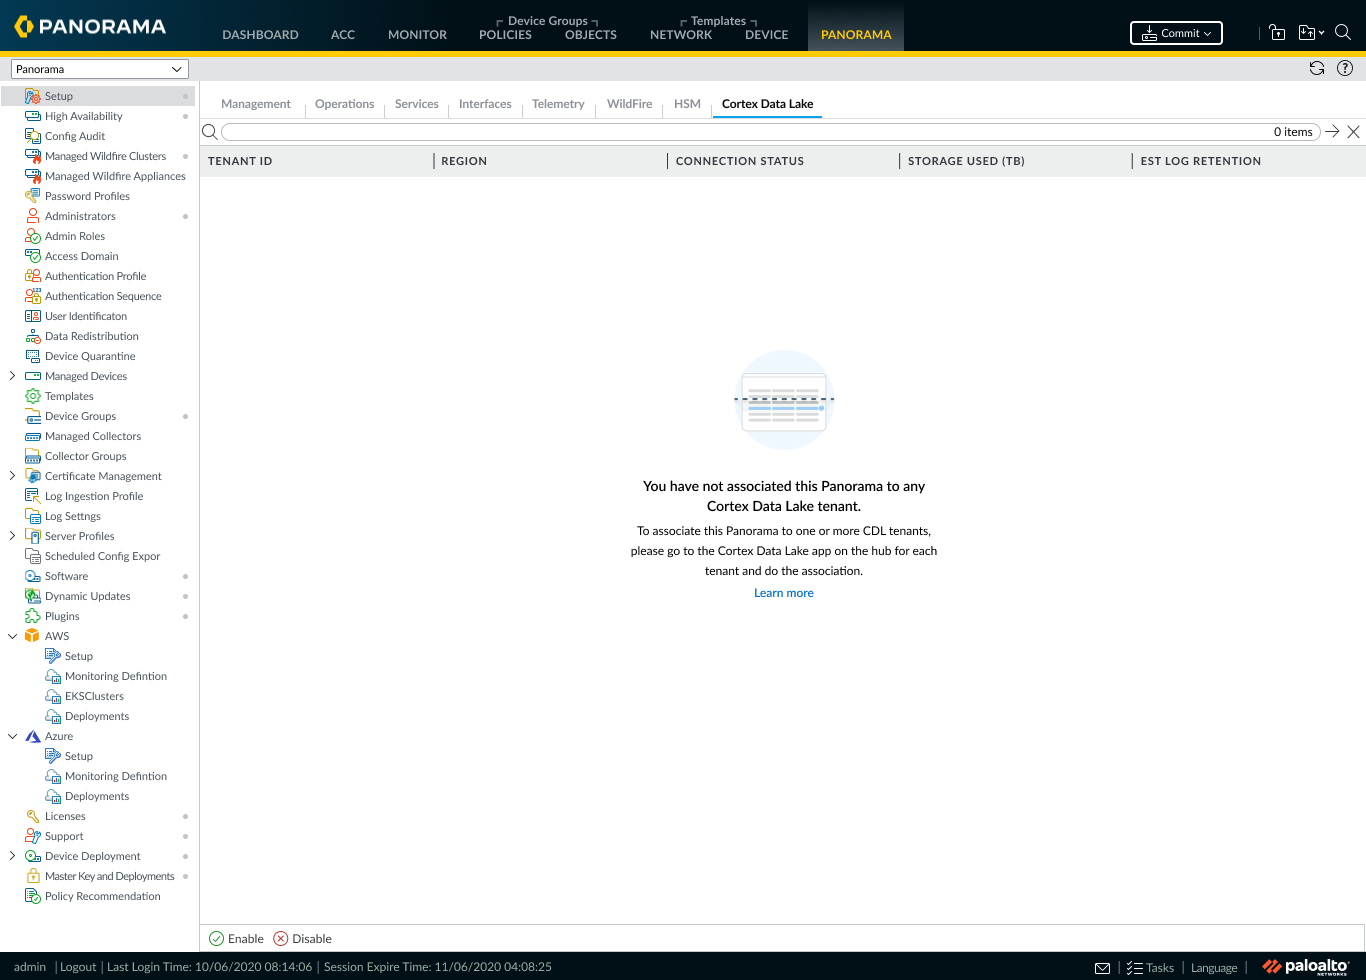Switch to the HSM tab
Viewport: 1366px width, 980px height.
click(x=687, y=104)
